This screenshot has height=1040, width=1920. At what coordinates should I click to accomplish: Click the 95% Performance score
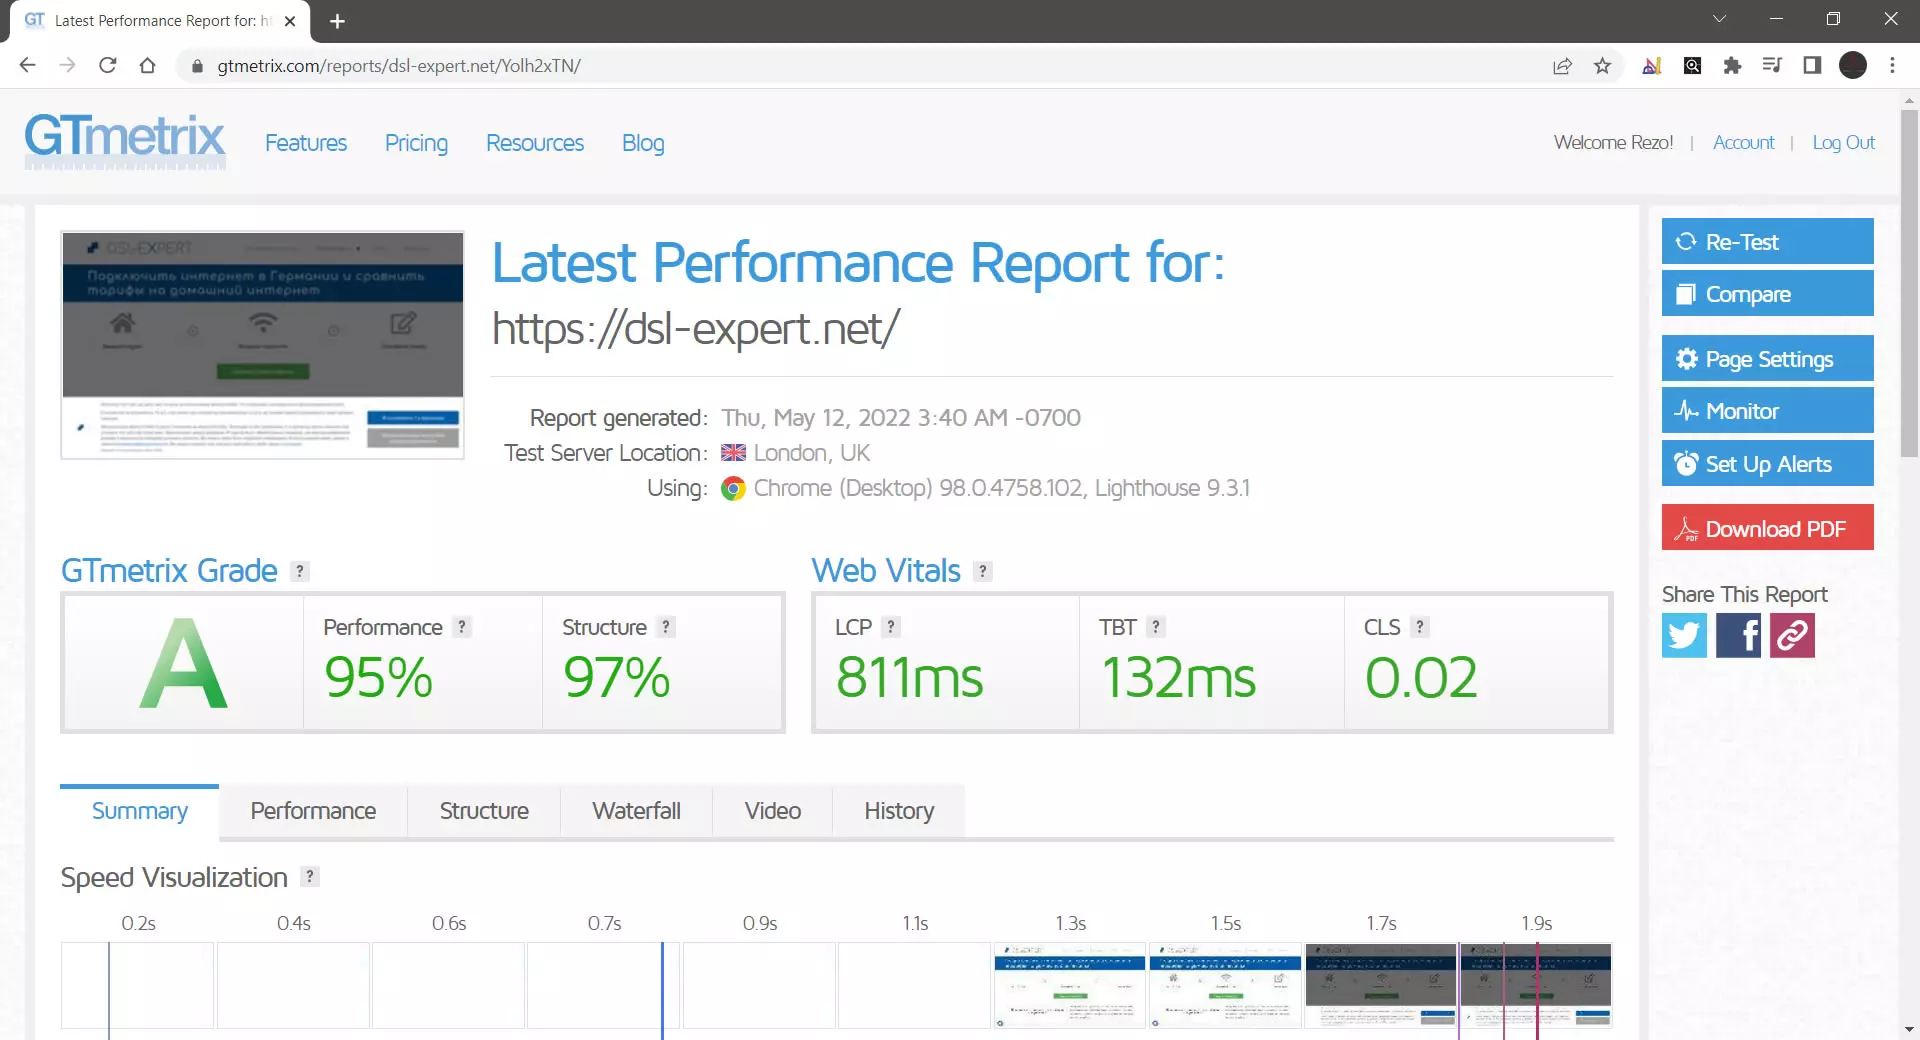(x=378, y=677)
